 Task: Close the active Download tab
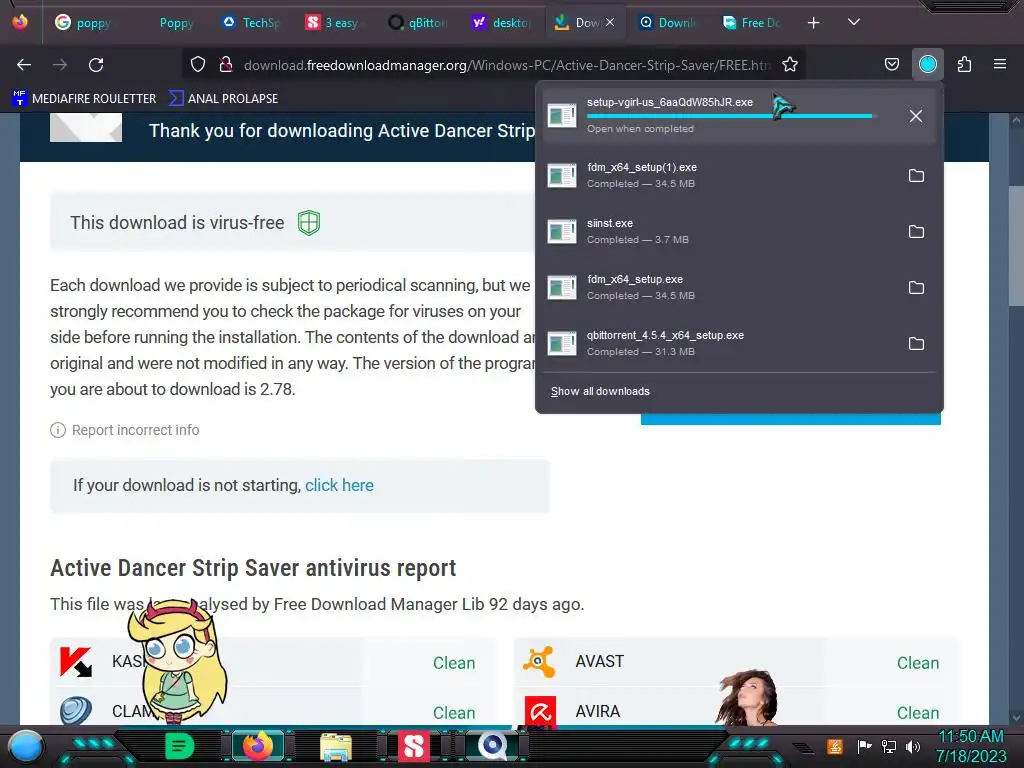tap(610, 22)
